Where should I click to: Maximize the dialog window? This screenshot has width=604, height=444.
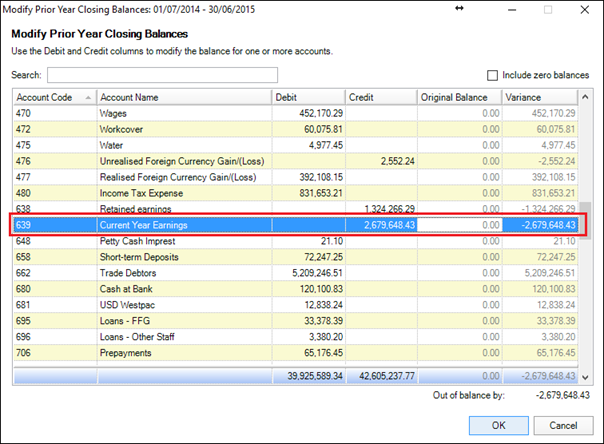click(547, 8)
